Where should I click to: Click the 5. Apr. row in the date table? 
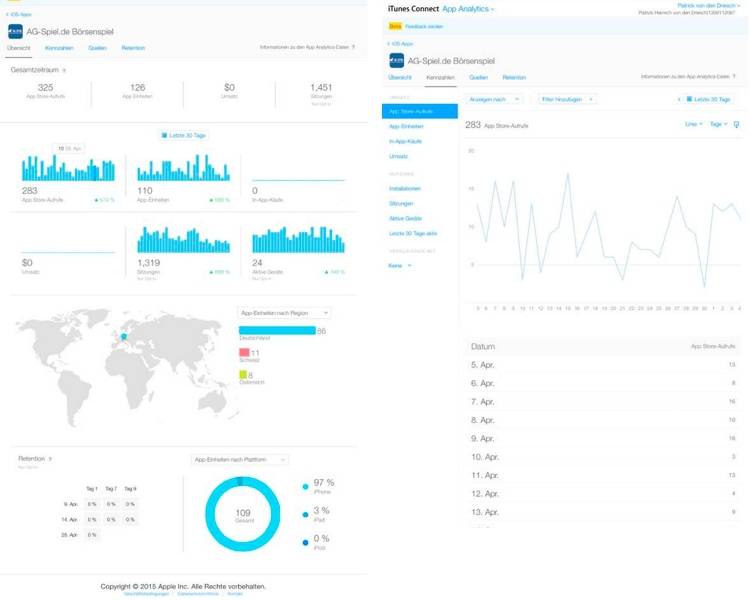(x=603, y=365)
